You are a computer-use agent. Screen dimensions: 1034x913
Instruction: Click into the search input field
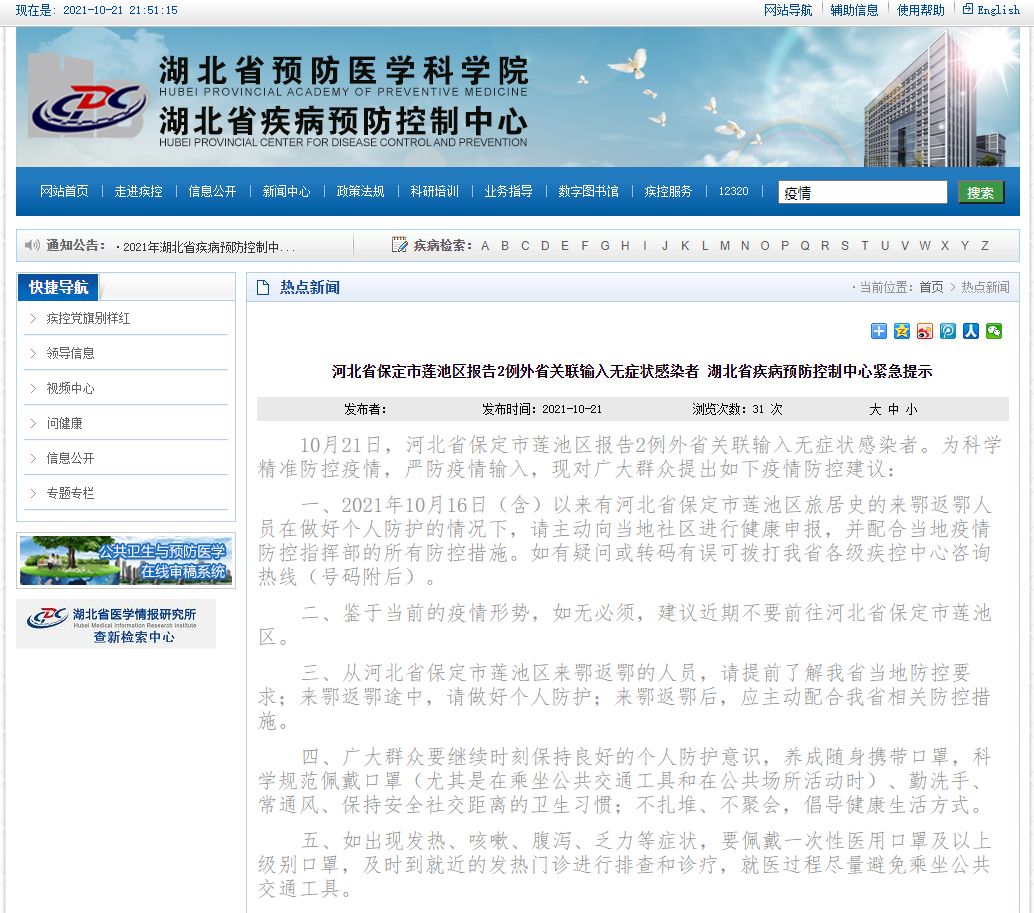[862, 192]
